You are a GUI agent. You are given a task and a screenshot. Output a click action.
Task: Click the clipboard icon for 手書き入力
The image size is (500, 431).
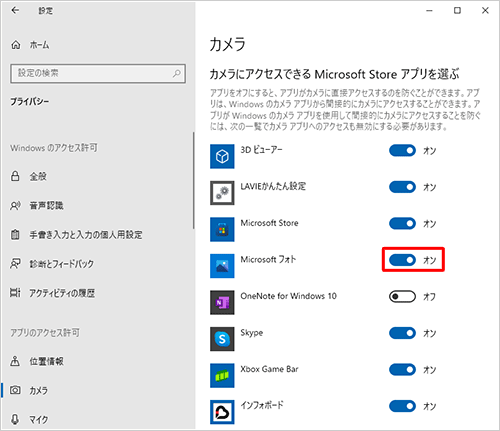click(15, 235)
